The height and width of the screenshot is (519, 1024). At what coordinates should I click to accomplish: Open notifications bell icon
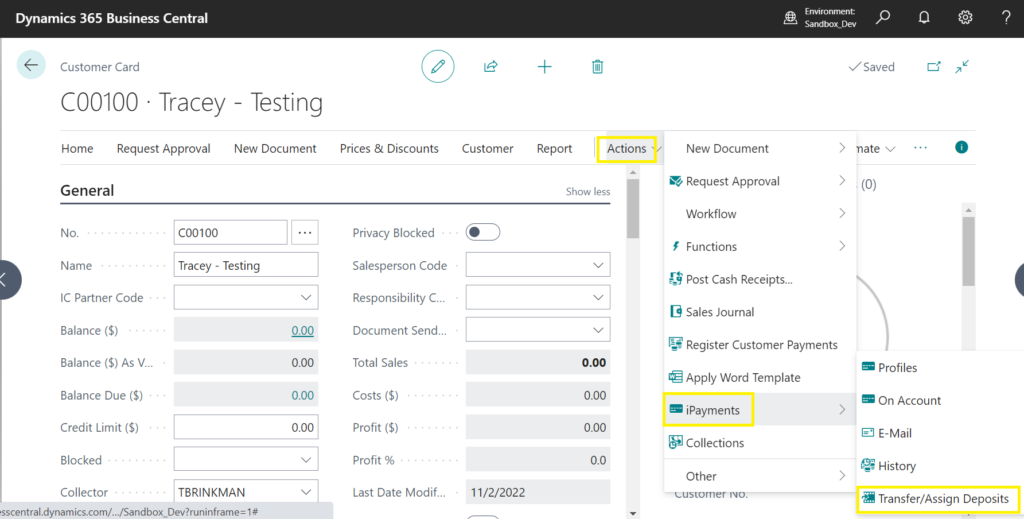(924, 18)
